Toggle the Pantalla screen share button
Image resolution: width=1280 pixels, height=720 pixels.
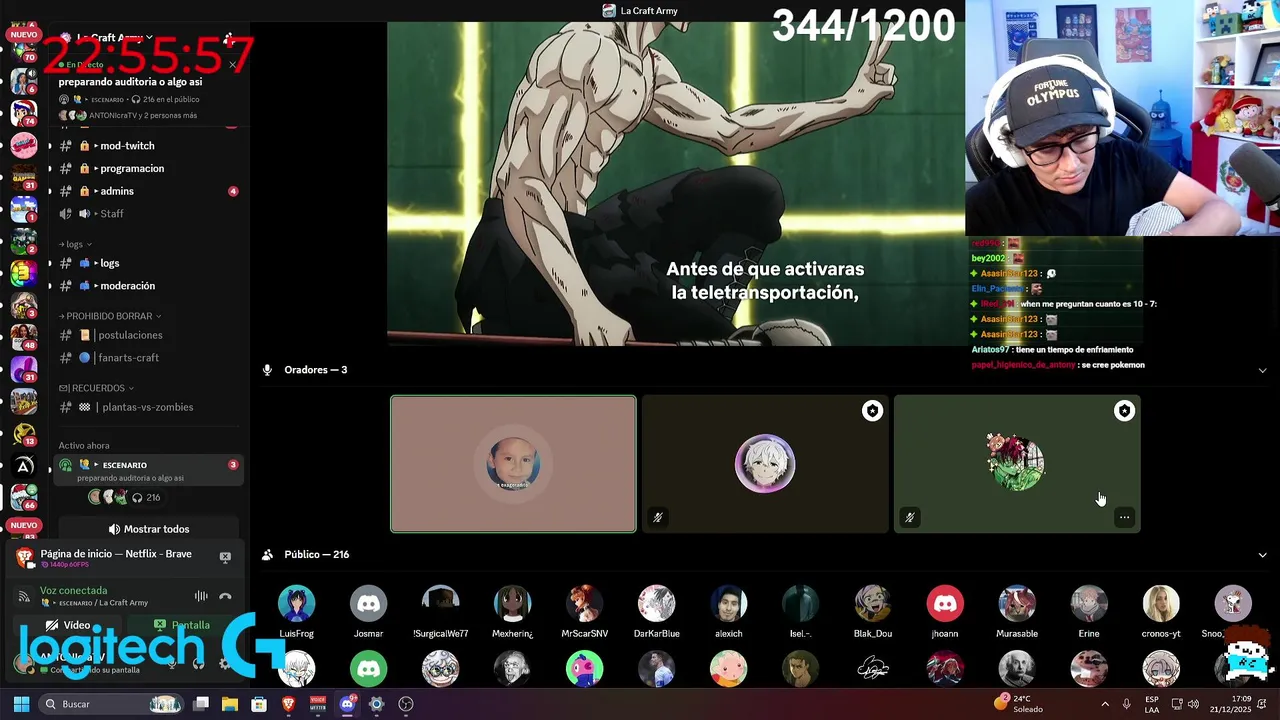coord(182,625)
